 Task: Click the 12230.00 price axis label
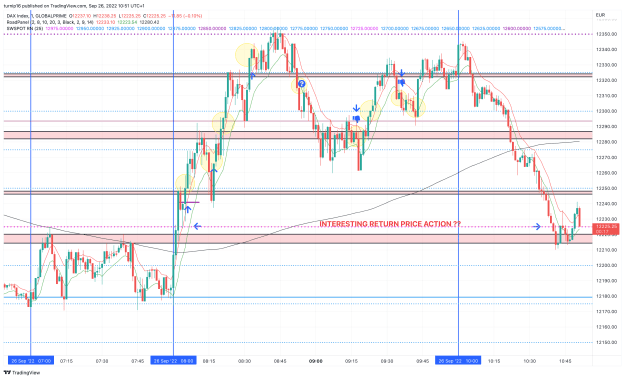coord(606,219)
